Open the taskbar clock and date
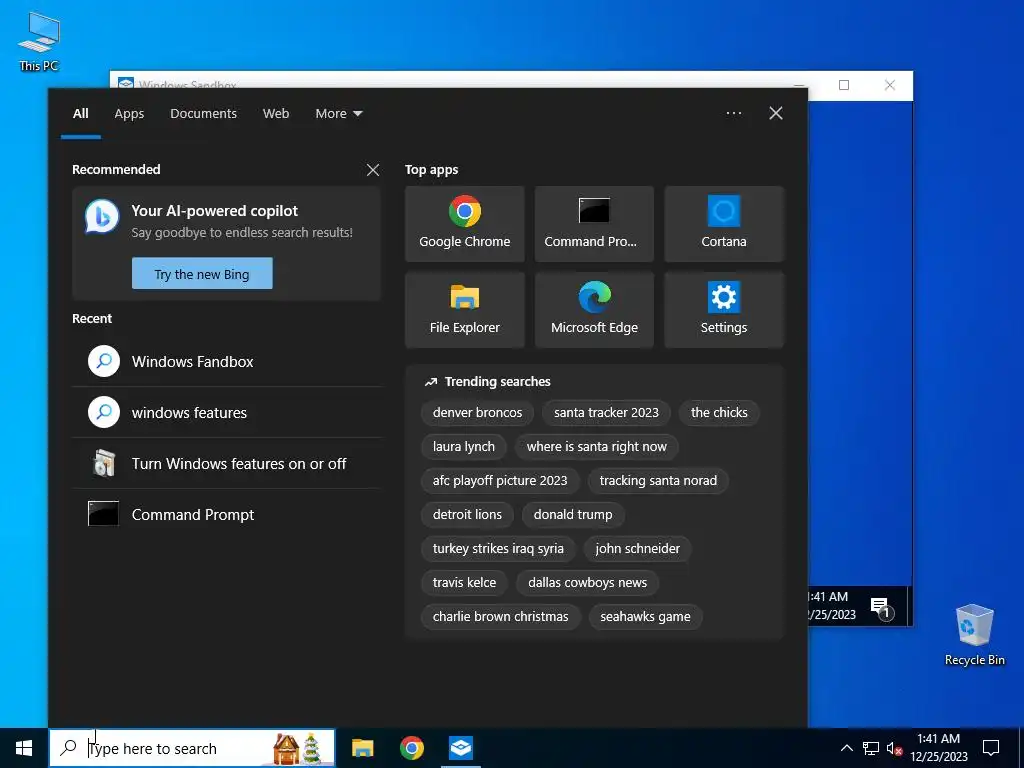This screenshot has height=768, width=1024. point(938,748)
